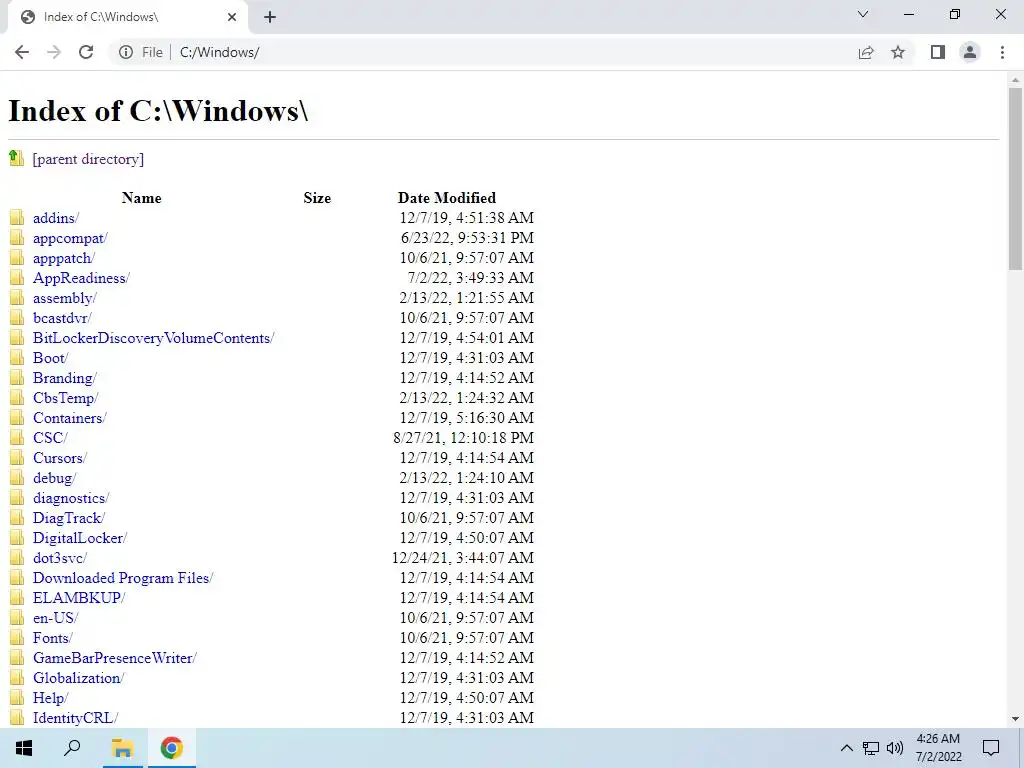Screen dimensions: 1024x768
Task: Close the Index of C:\Windows\ tab
Action: click(232, 17)
